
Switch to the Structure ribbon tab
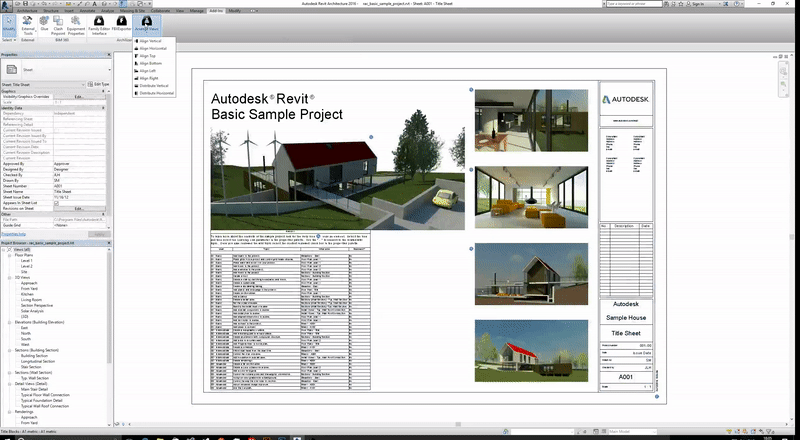click(51, 11)
